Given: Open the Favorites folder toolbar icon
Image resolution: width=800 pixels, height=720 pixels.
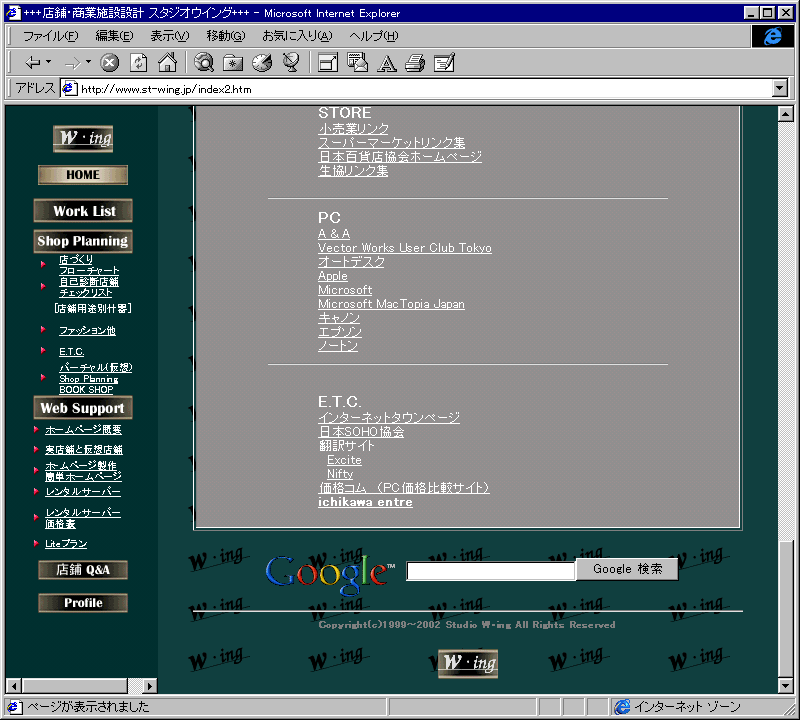Looking at the screenshot, I should (x=233, y=63).
